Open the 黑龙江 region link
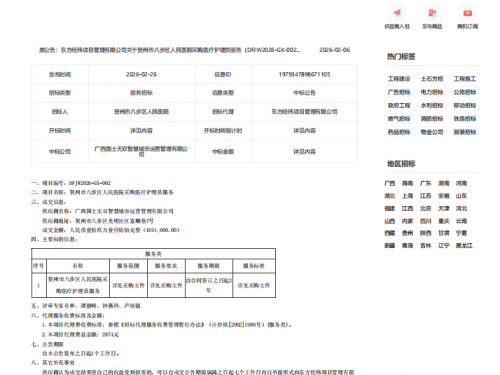The image size is (500, 375). point(464,246)
